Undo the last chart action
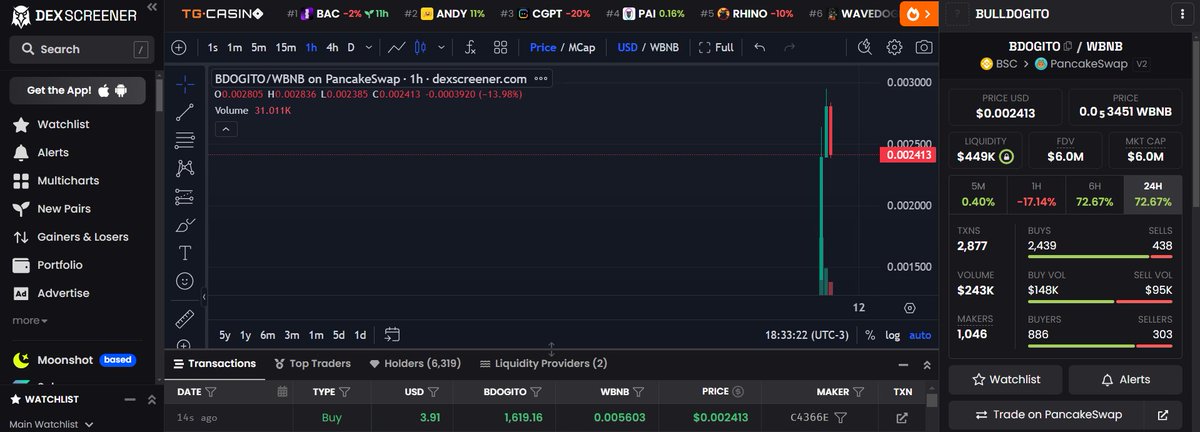 (x=760, y=47)
